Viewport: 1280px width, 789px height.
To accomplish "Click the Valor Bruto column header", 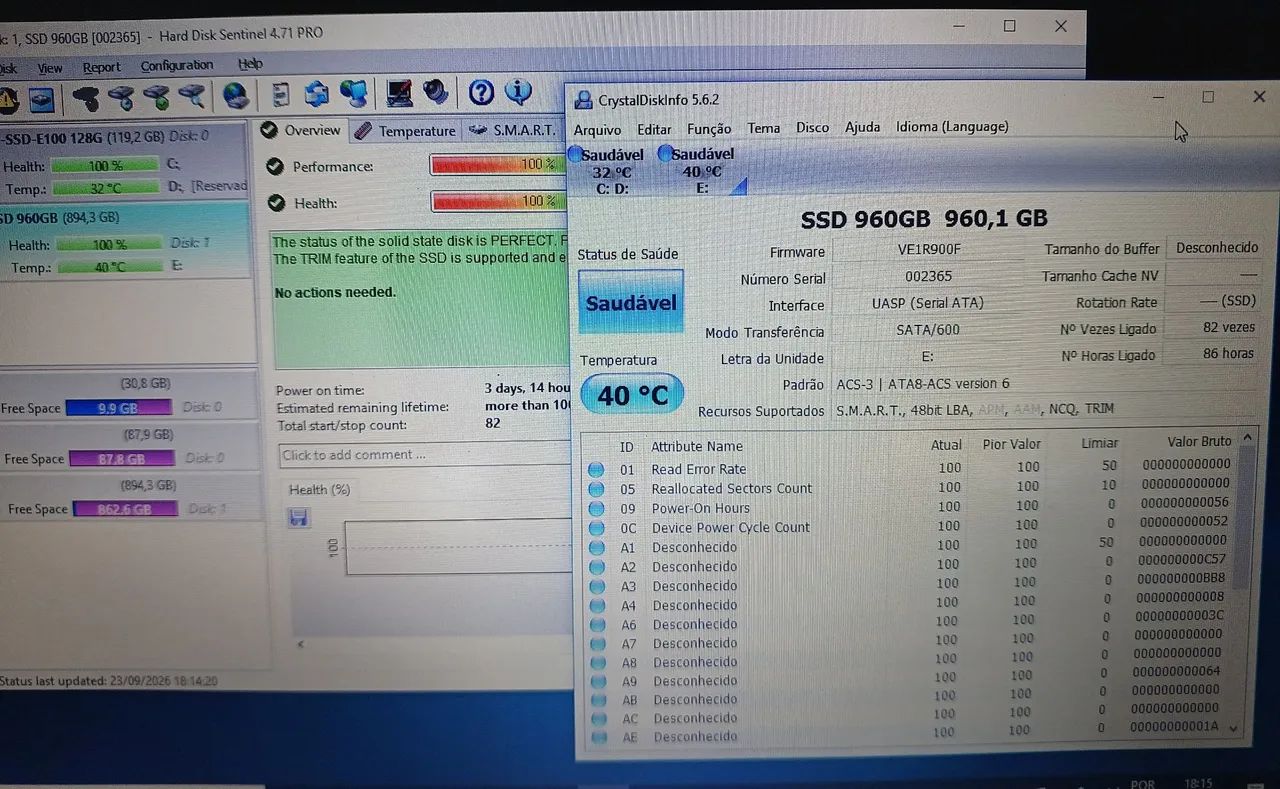I will point(1198,442).
